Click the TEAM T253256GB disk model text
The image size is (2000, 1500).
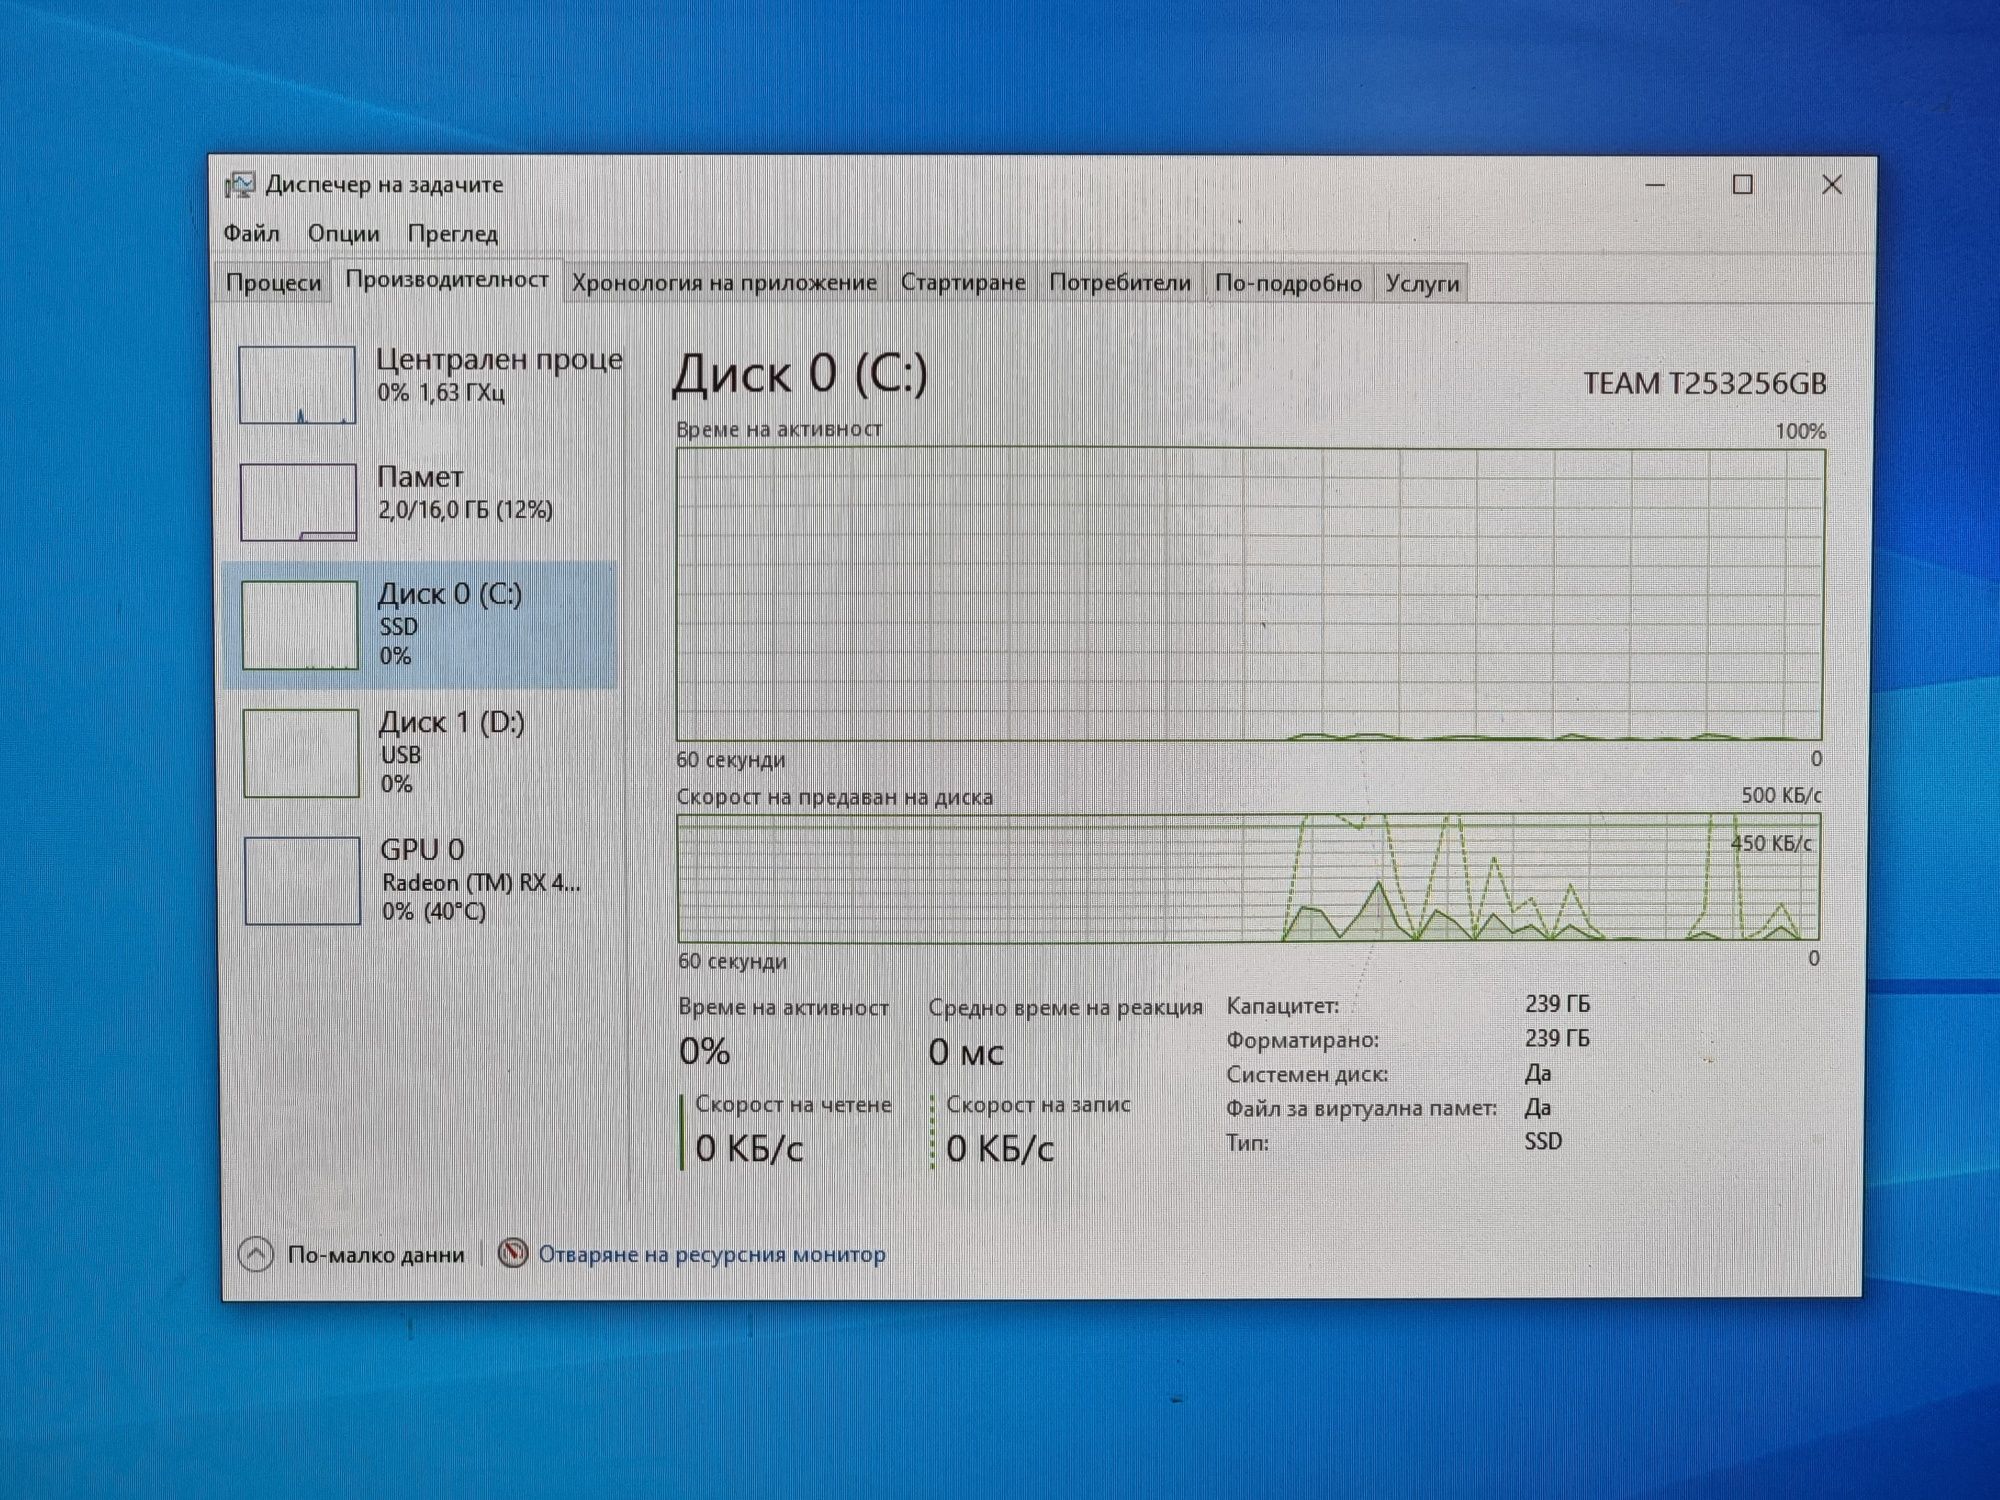pos(1705,384)
